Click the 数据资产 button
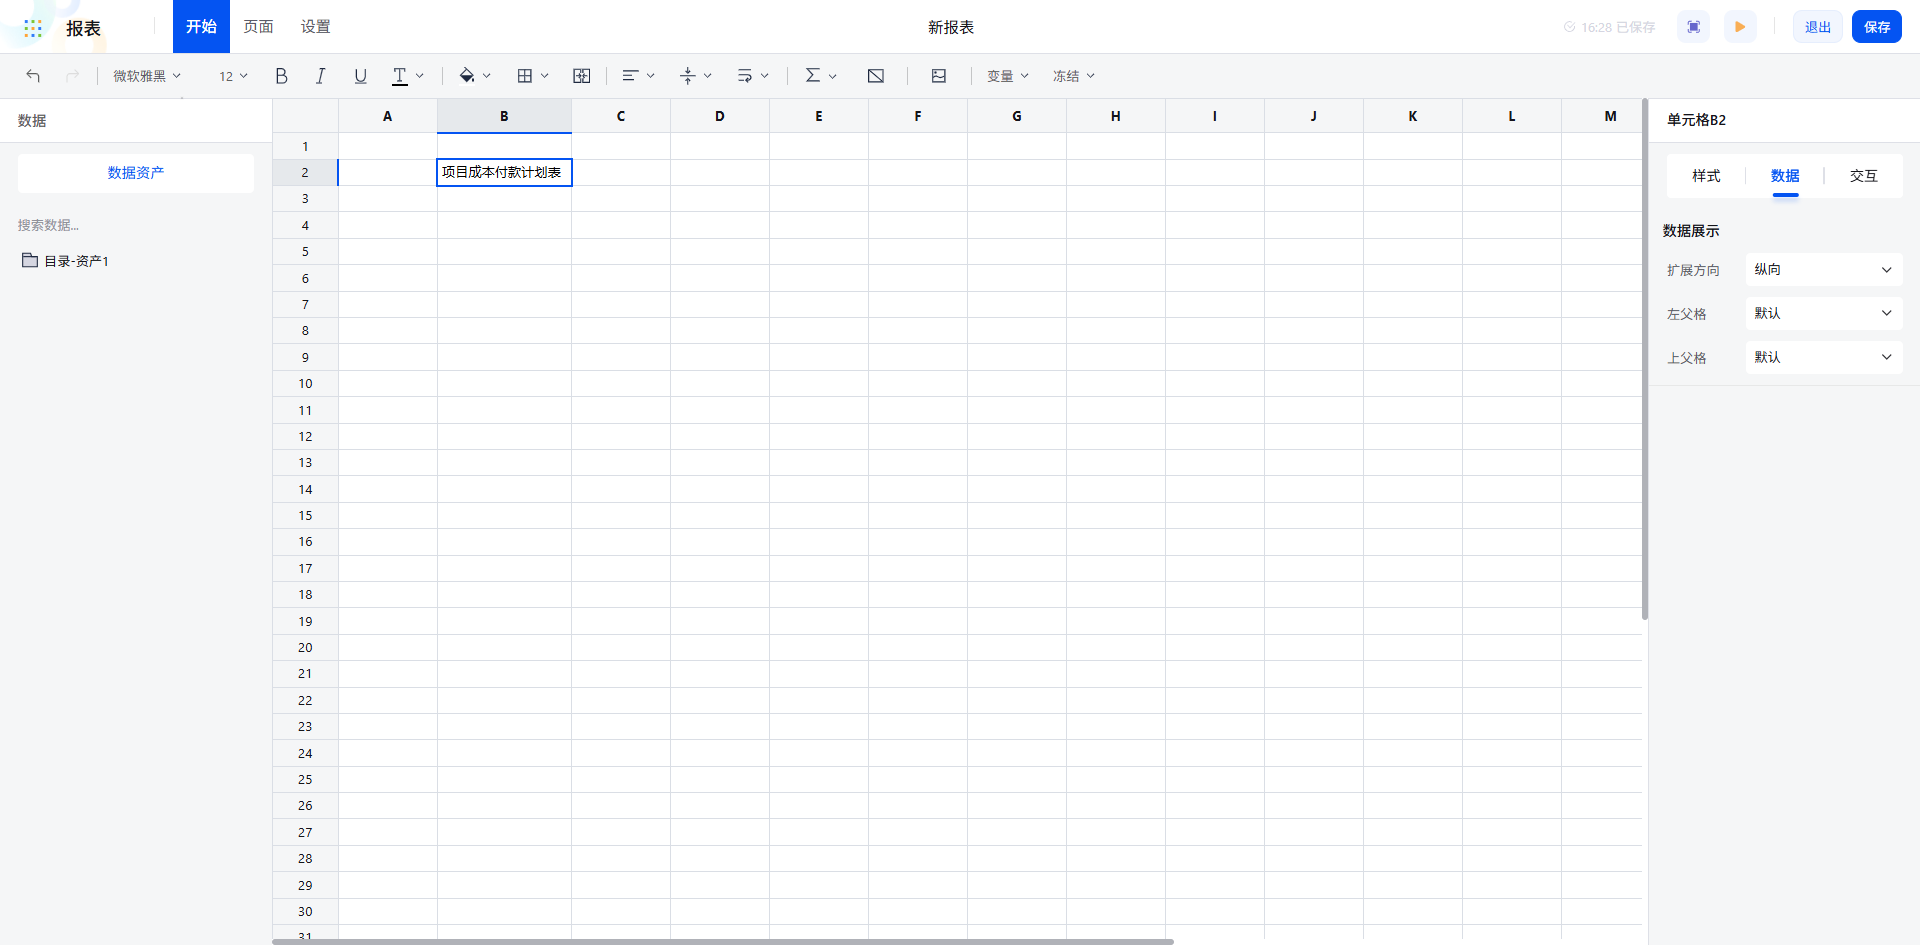Image resolution: width=1920 pixels, height=945 pixels. 136,173
